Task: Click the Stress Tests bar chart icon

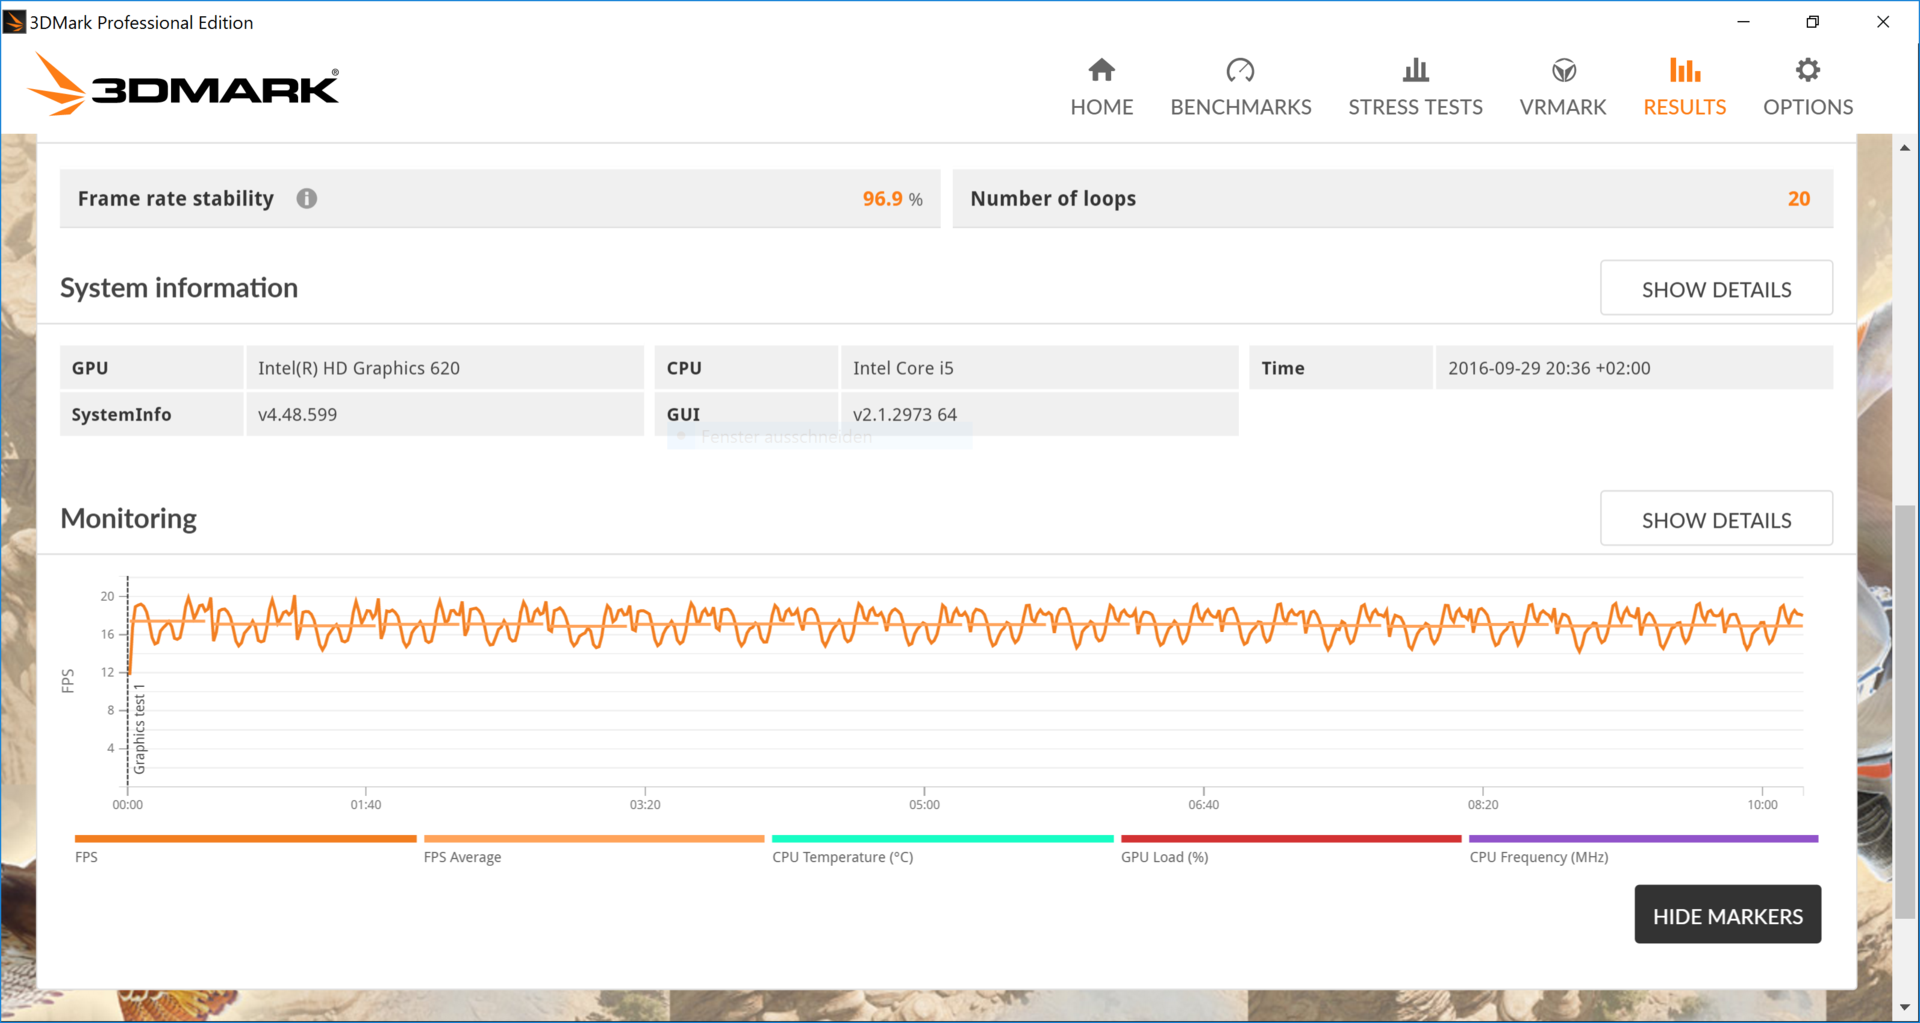Action: pos(1415,70)
